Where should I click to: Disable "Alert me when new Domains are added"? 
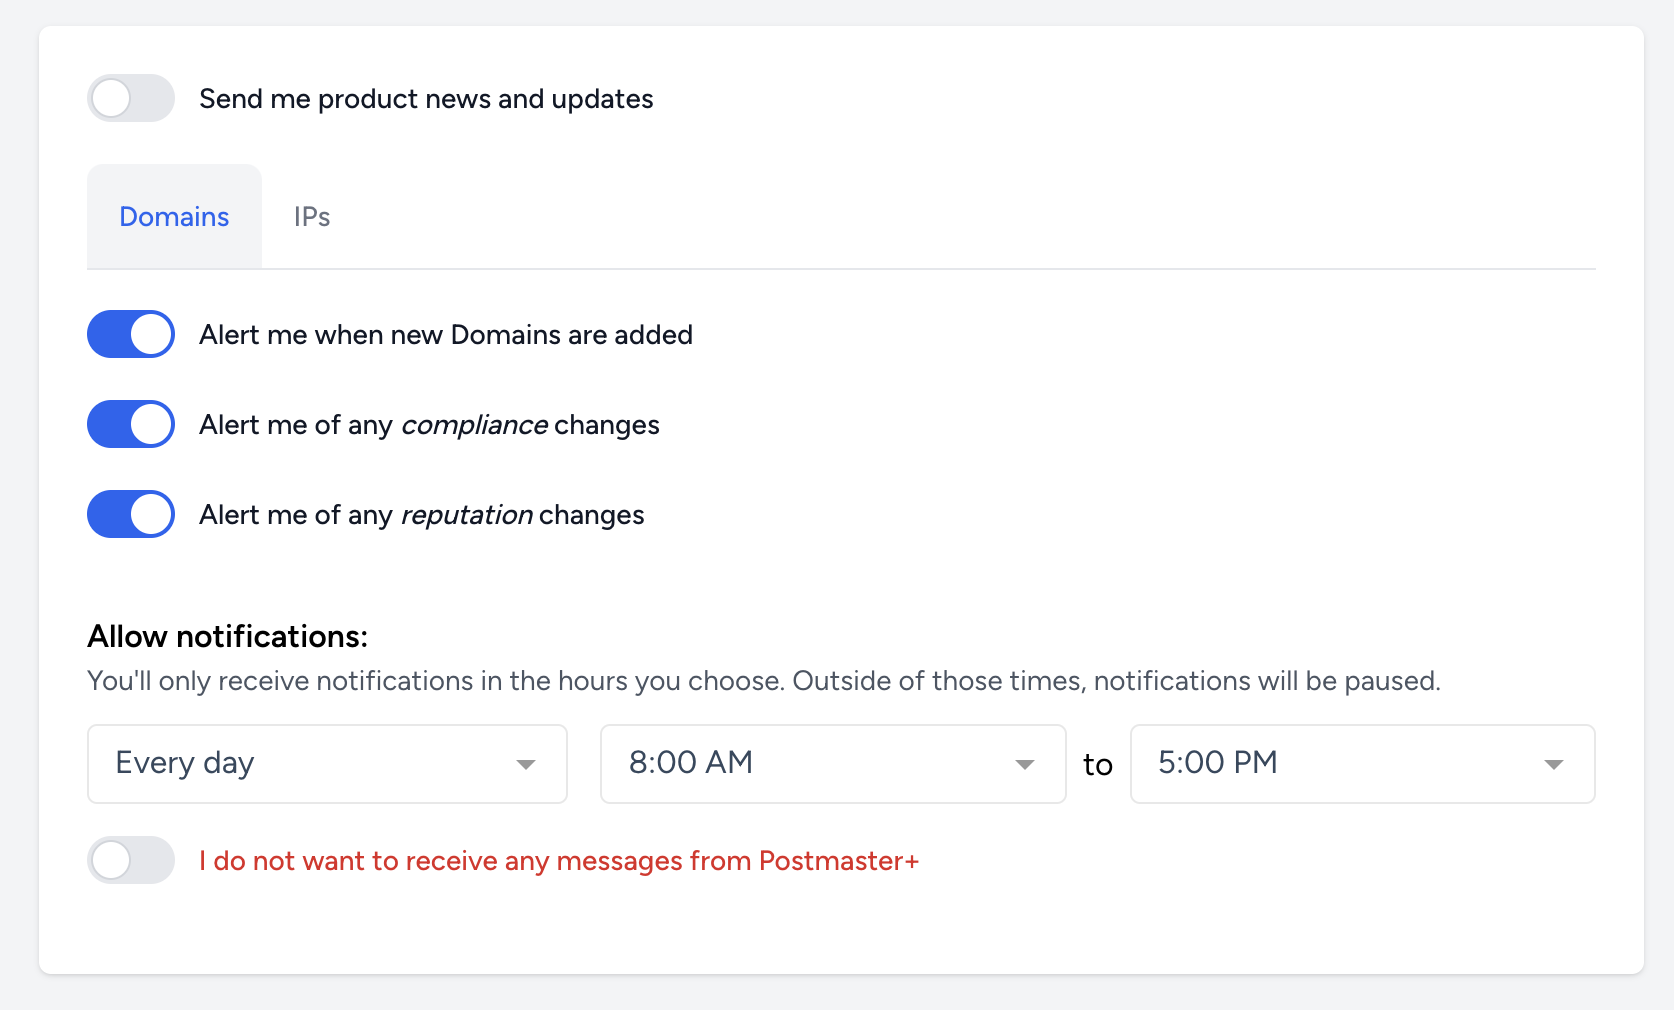pyautogui.click(x=130, y=334)
